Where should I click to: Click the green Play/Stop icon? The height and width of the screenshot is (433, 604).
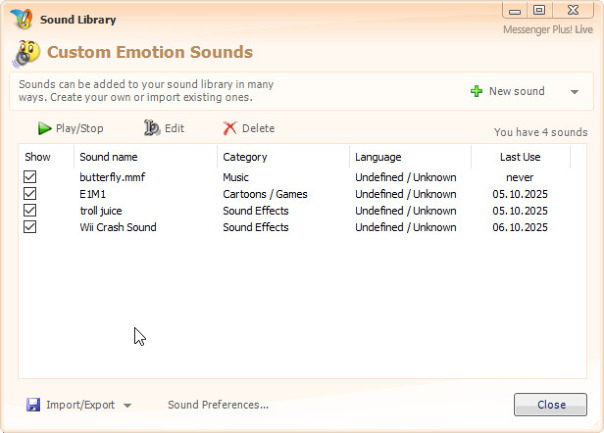[x=45, y=128]
